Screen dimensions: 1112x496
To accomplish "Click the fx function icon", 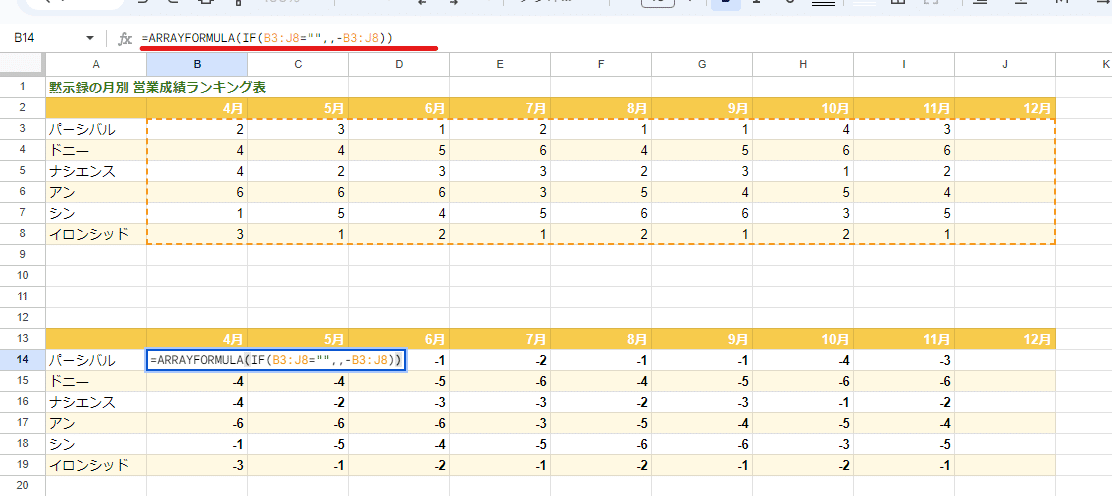I will click(x=125, y=38).
